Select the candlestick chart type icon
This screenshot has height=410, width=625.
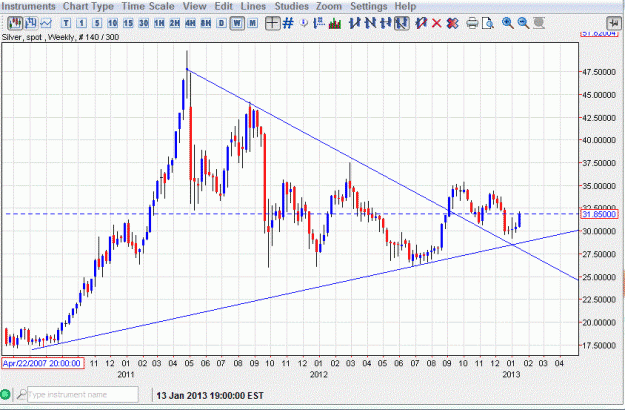(15, 23)
